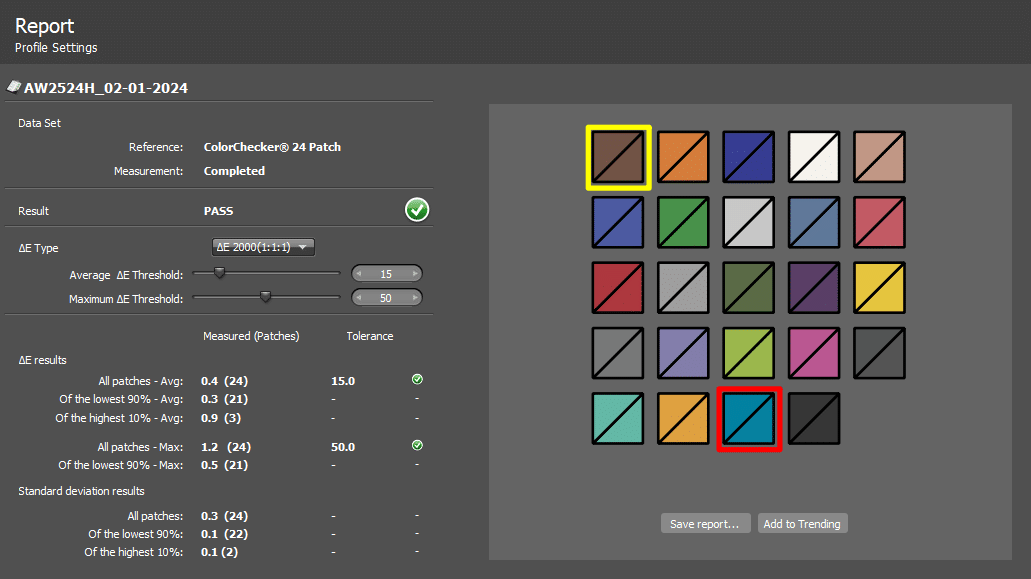Open the ΔE 2000(1:1:1) type dropdown

264,247
